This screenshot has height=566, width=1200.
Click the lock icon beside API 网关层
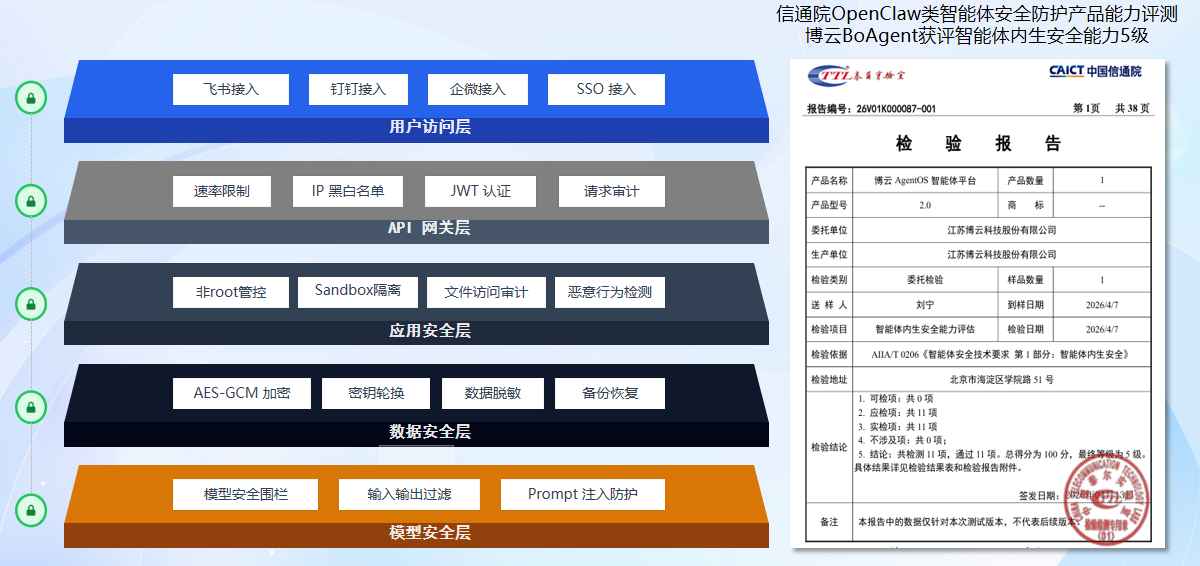(x=31, y=200)
